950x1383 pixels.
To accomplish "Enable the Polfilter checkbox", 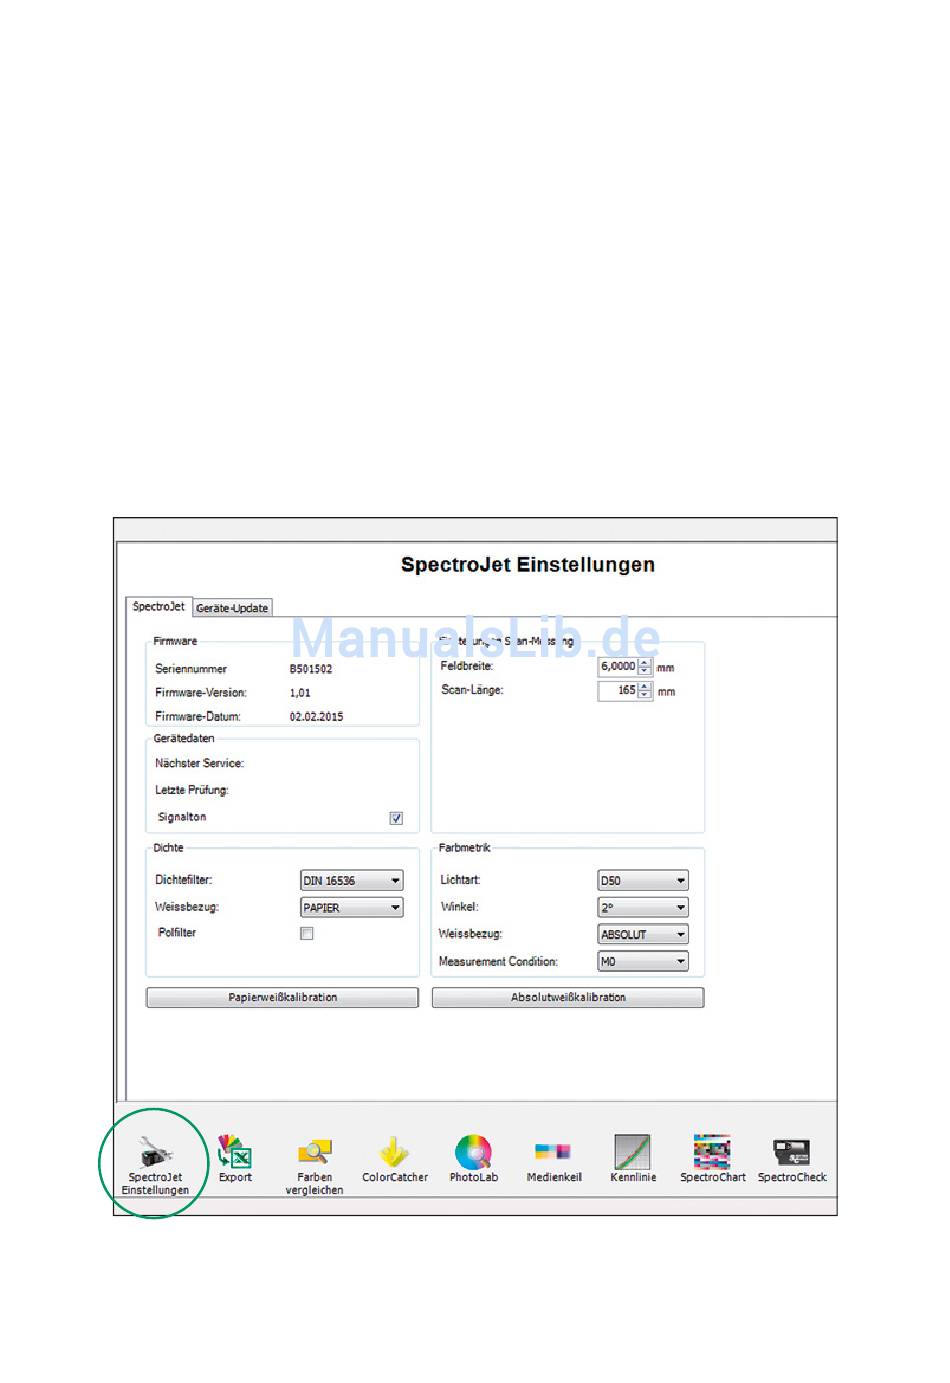I will [x=307, y=934].
